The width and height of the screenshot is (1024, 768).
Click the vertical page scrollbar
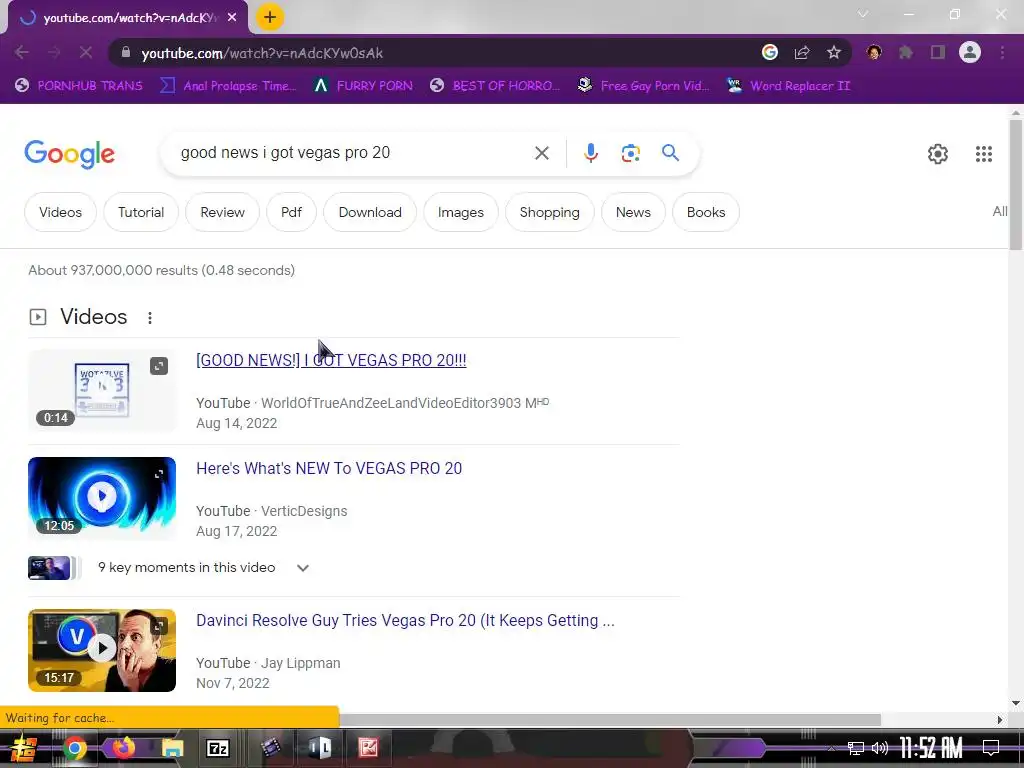click(x=1016, y=184)
